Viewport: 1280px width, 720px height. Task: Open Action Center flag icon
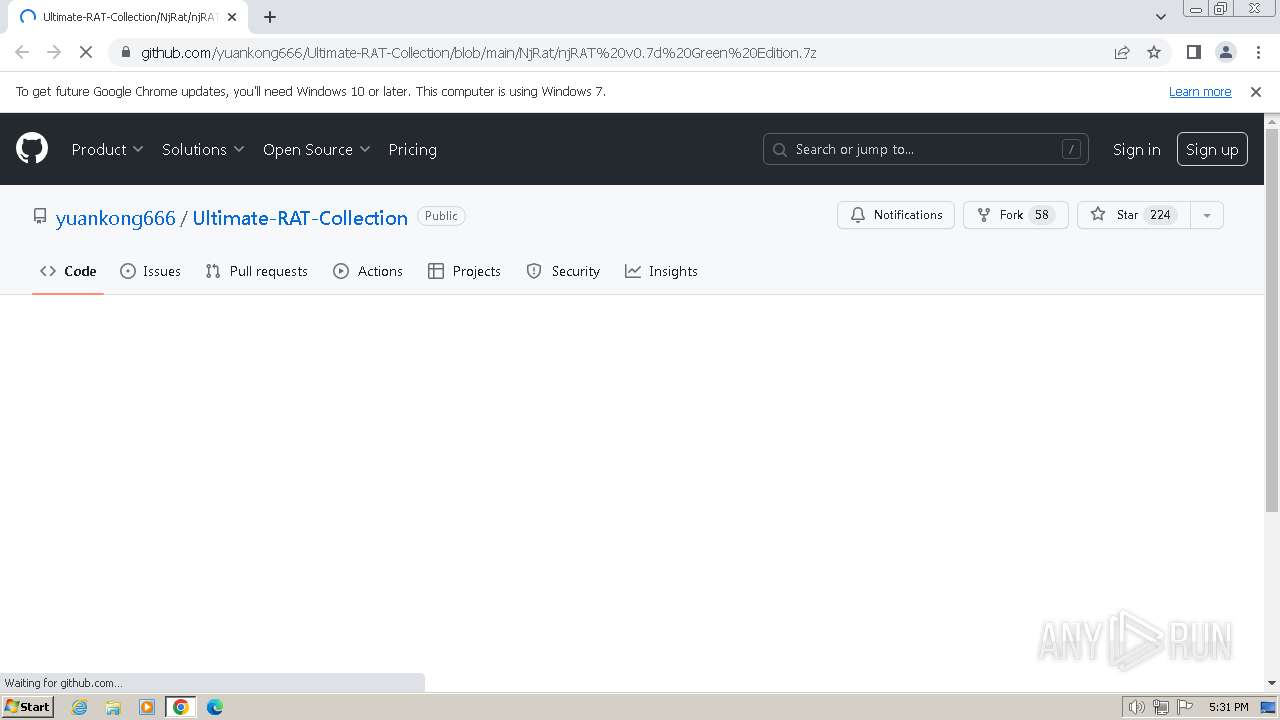pyautogui.click(x=1185, y=707)
